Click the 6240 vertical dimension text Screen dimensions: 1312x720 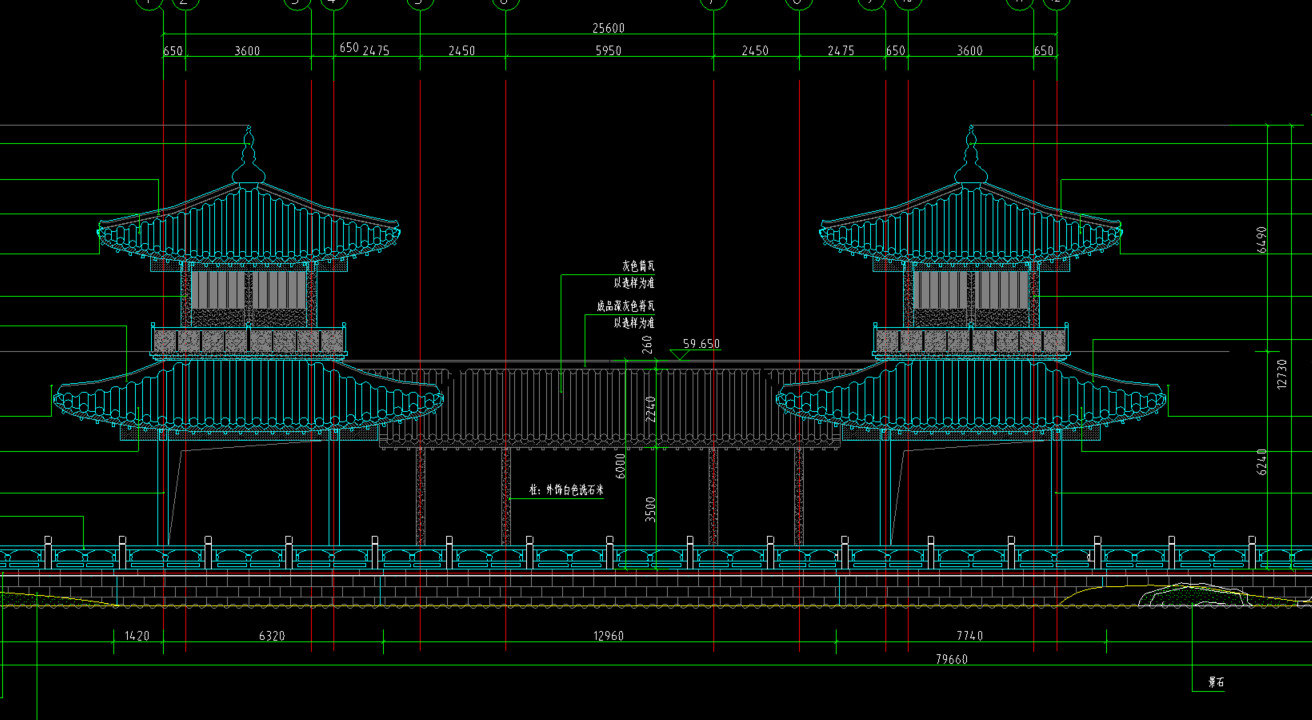coord(1262,461)
